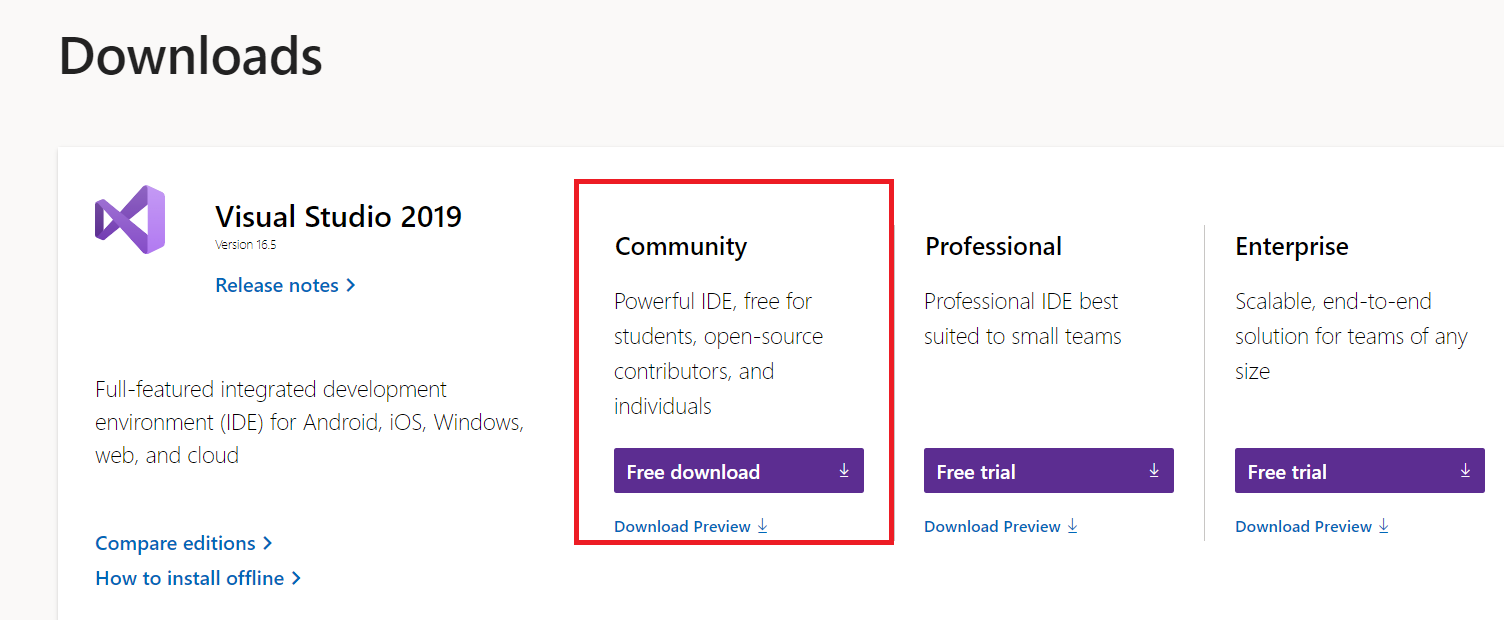Click download arrow icon on Free download button
Viewport: 1504px width, 620px height.
844,470
